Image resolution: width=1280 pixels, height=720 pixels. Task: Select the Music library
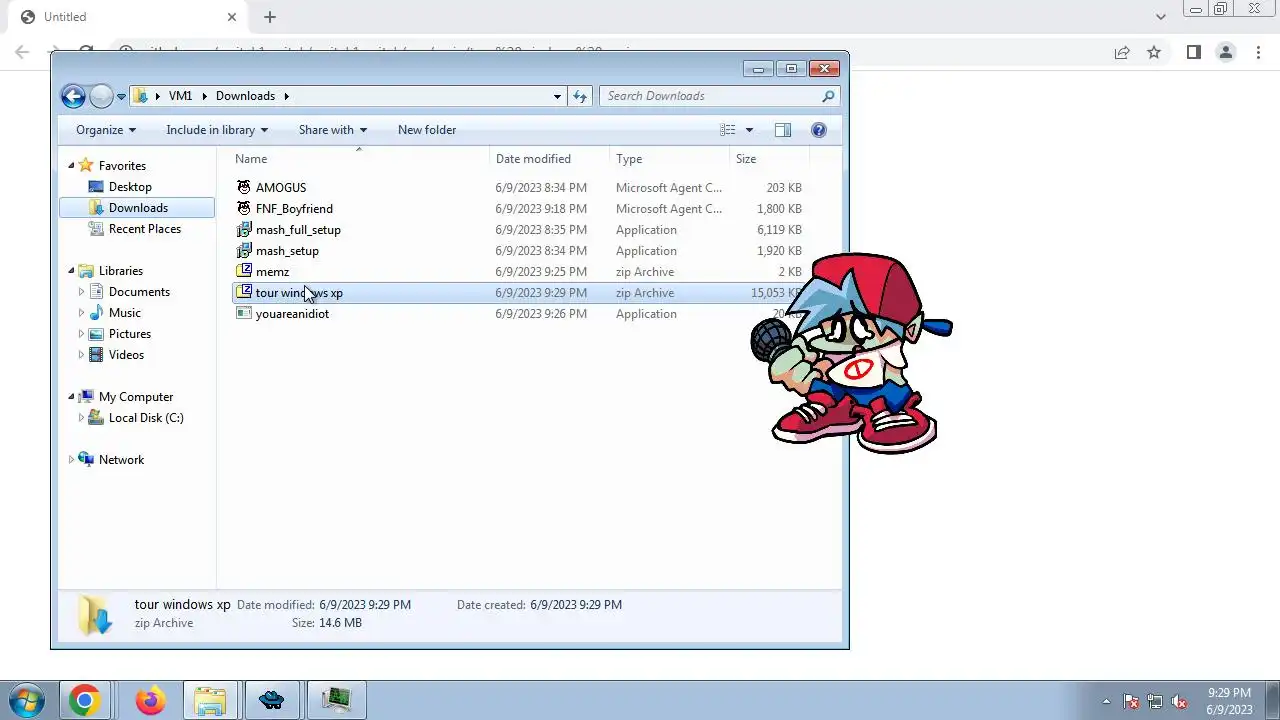click(124, 313)
